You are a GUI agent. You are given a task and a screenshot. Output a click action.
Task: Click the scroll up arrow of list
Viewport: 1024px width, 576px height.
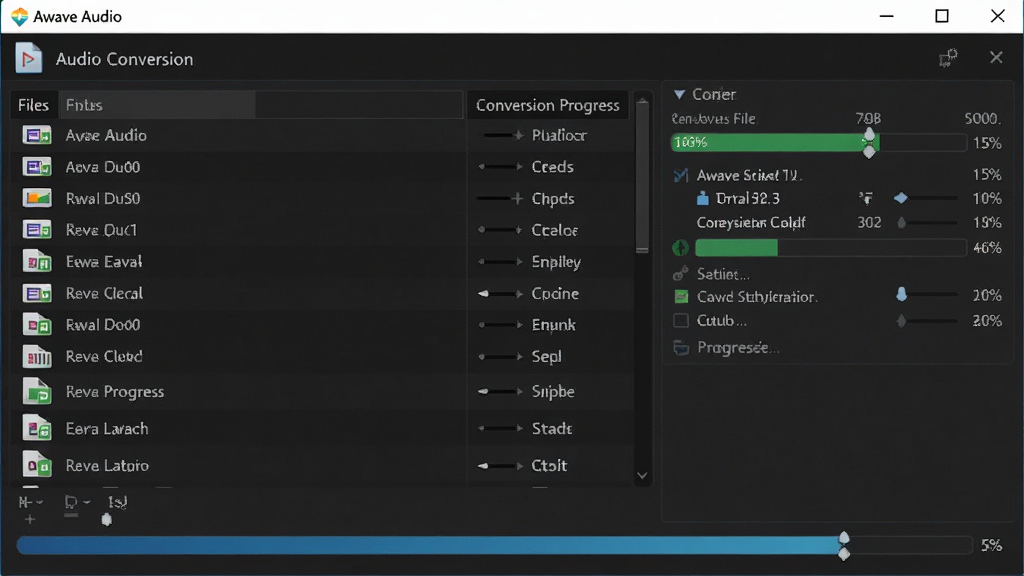coord(642,101)
